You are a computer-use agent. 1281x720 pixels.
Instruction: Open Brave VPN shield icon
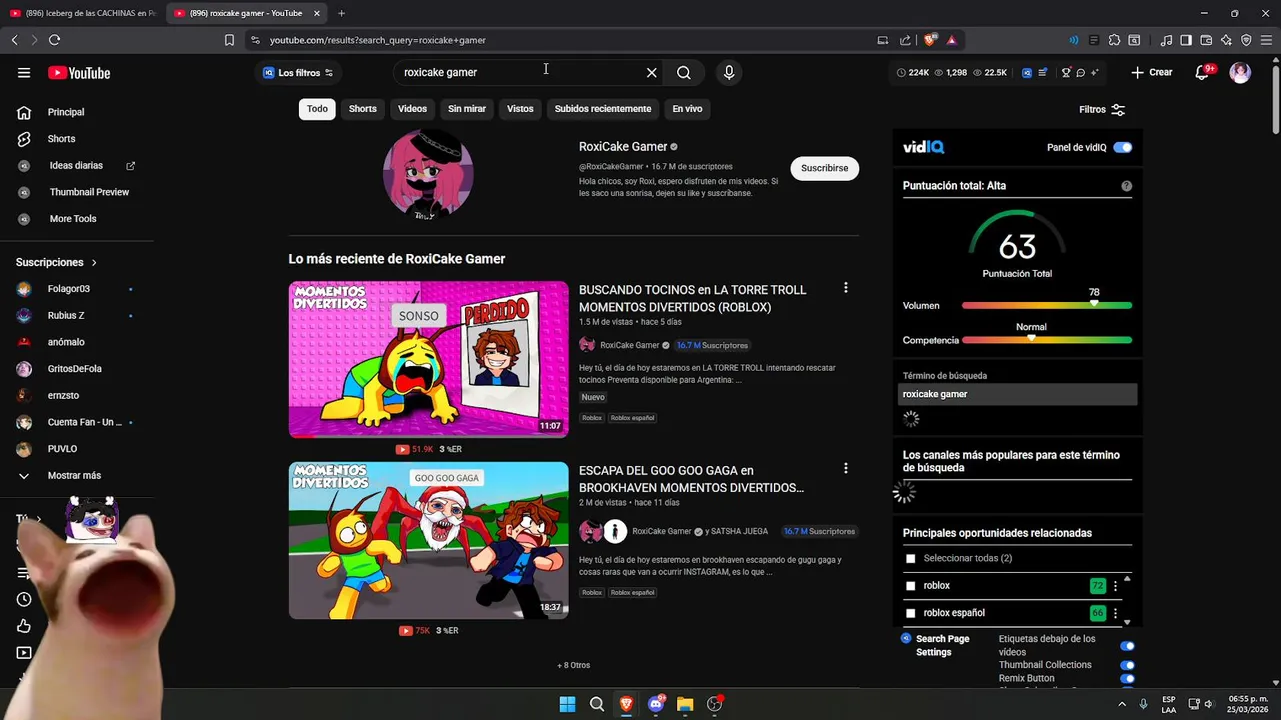click(1246, 40)
